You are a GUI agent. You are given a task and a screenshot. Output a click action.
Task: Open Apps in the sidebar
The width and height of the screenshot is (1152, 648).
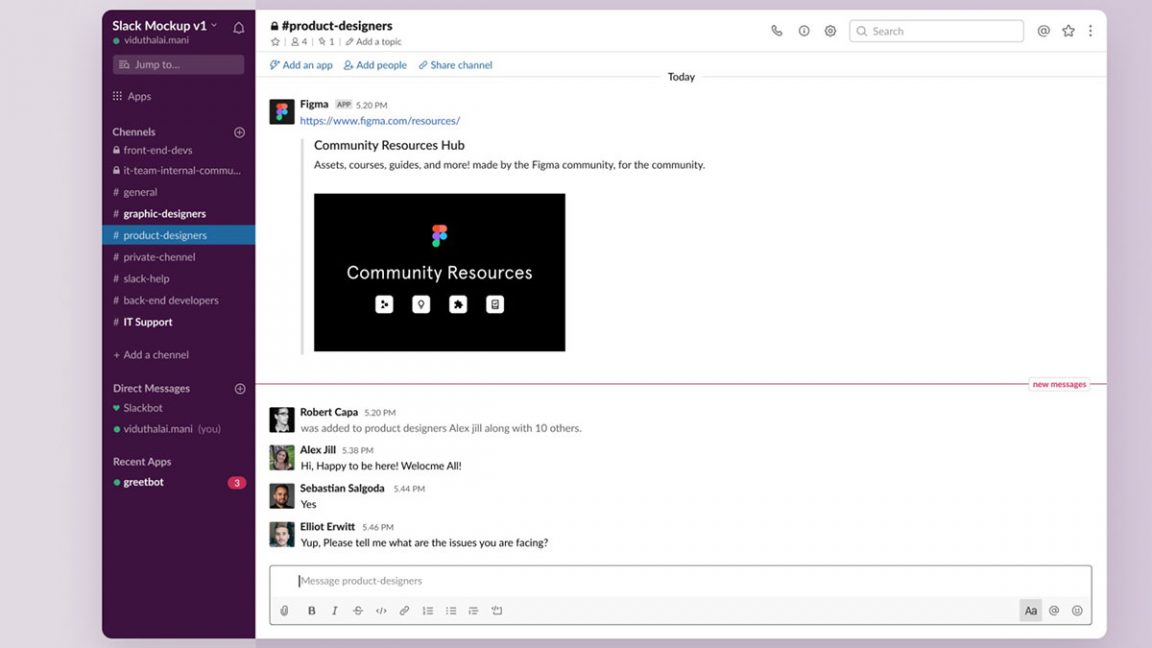tap(132, 96)
